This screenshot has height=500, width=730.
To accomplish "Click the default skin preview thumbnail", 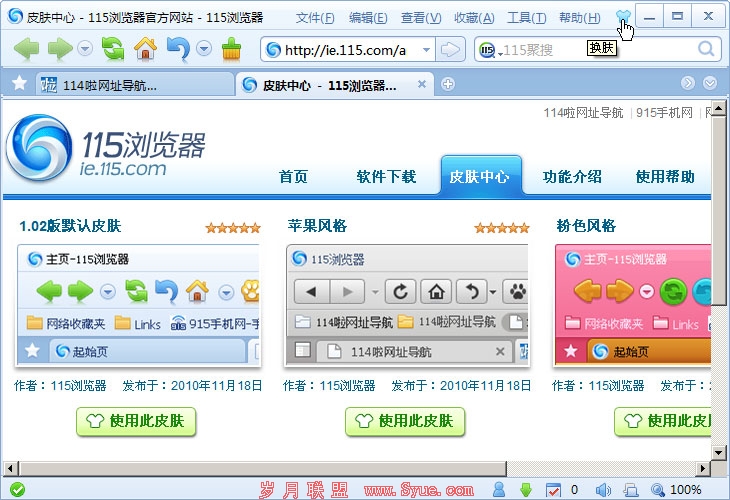I will [x=138, y=305].
